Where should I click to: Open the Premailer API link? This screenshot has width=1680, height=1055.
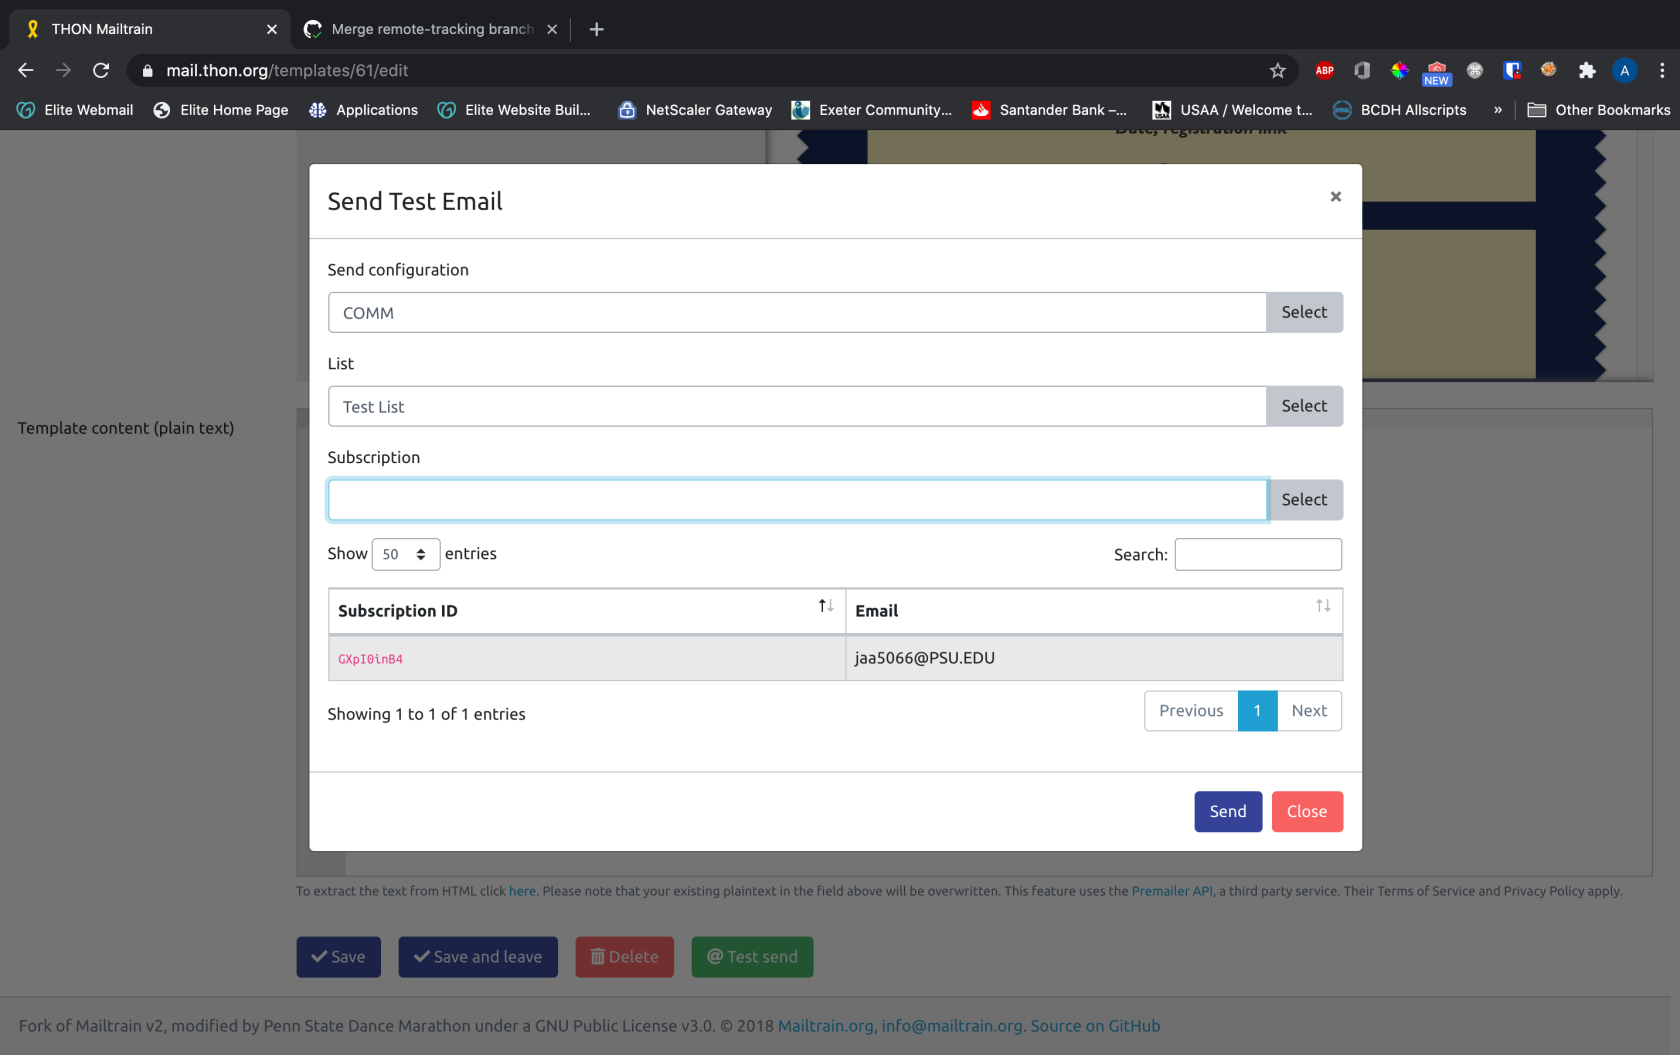[x=1171, y=891]
